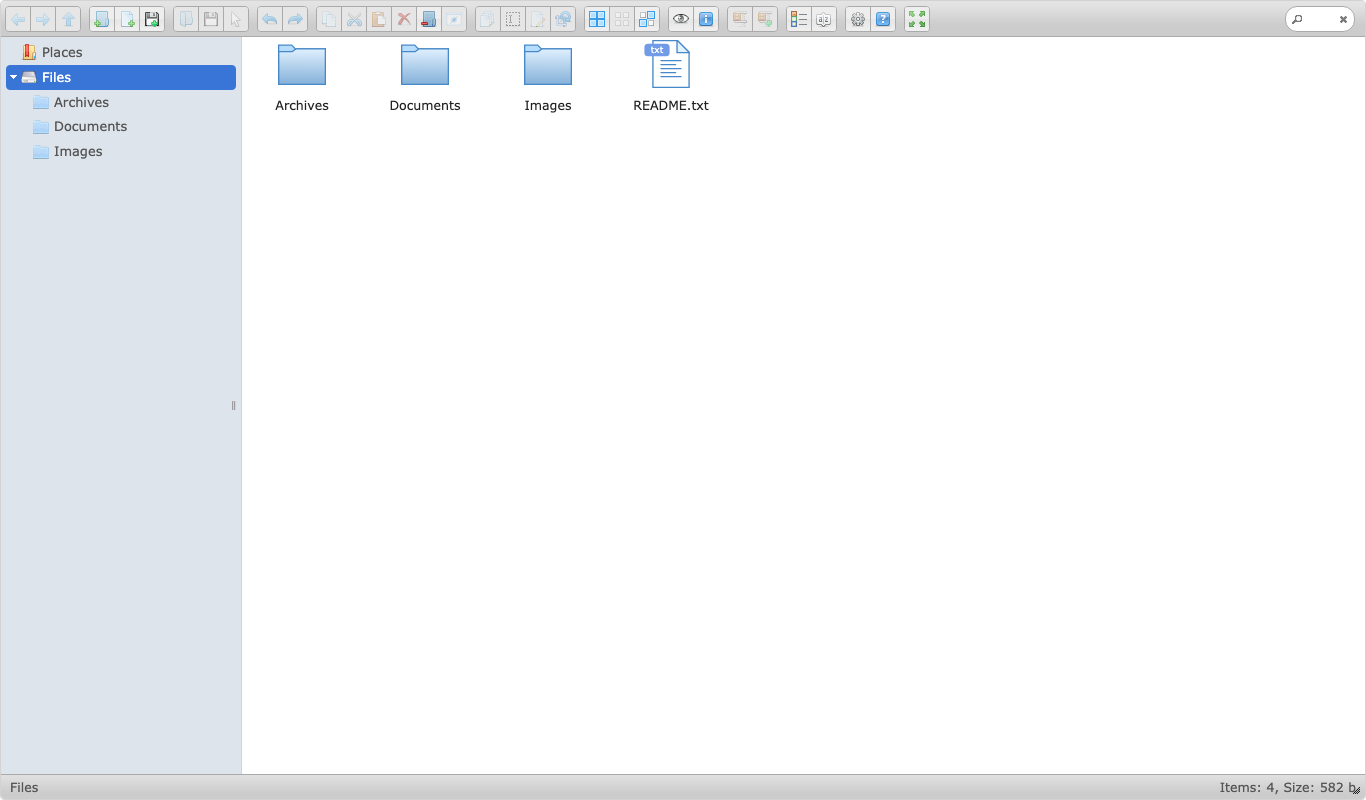The width and height of the screenshot is (1366, 800).
Task: Select all items with the toolbar icon
Action: 597,19
